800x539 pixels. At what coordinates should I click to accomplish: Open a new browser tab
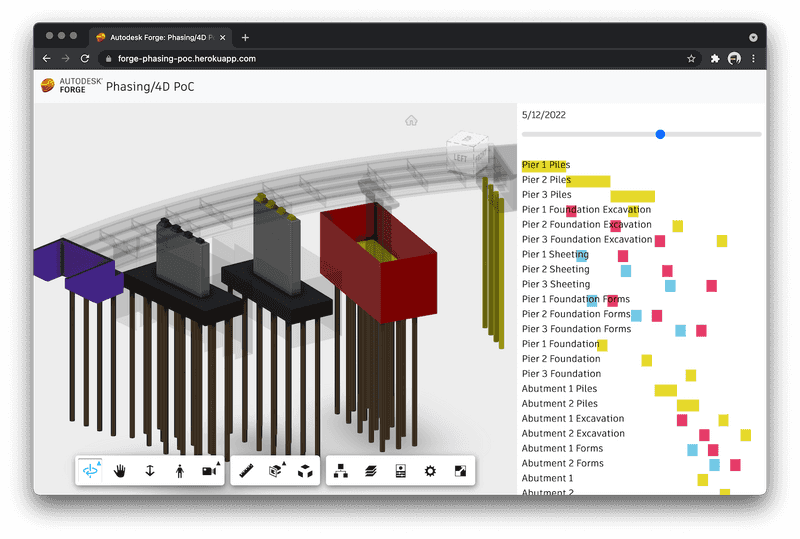(x=245, y=37)
